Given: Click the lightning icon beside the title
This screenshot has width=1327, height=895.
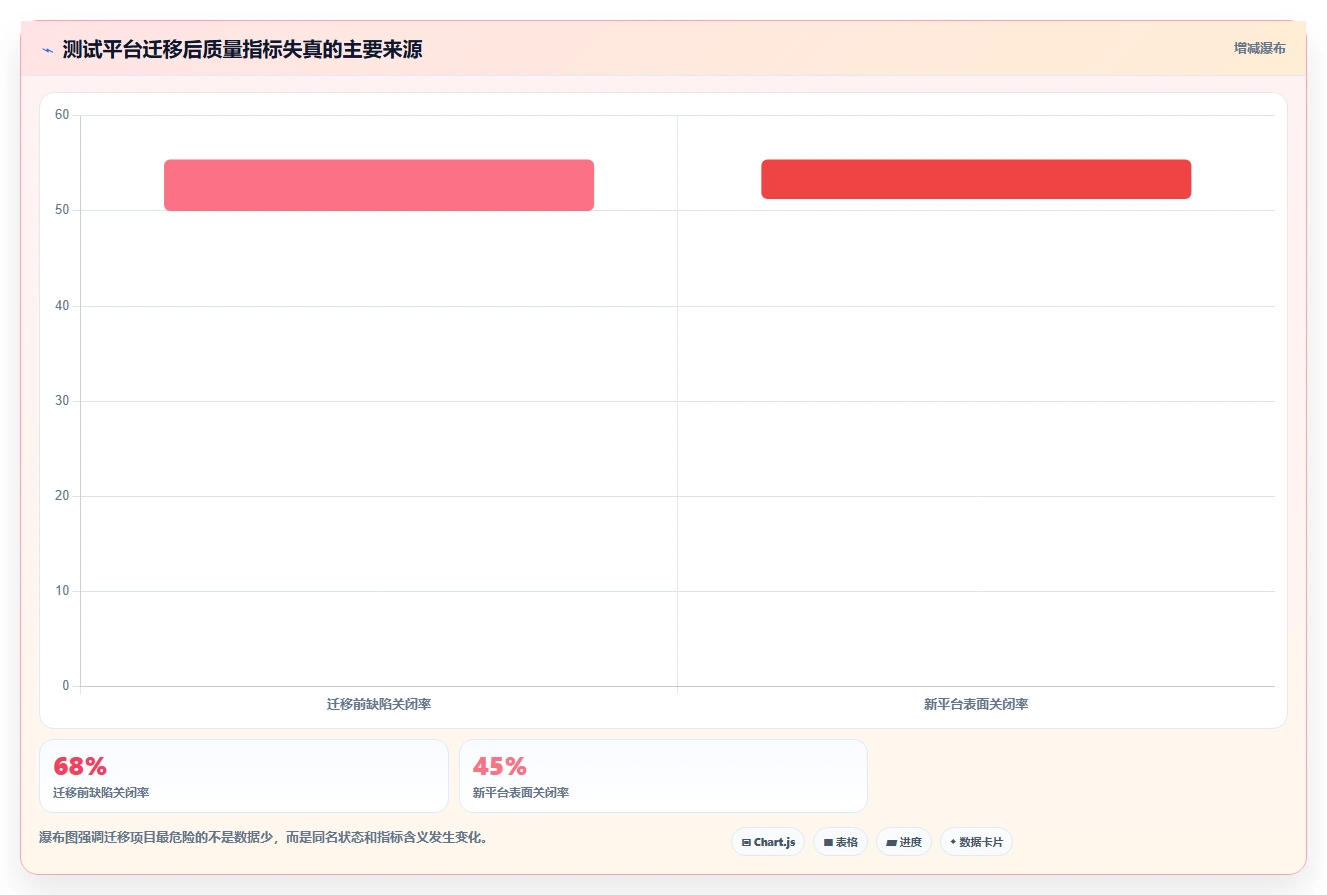Looking at the screenshot, I should (47, 50).
